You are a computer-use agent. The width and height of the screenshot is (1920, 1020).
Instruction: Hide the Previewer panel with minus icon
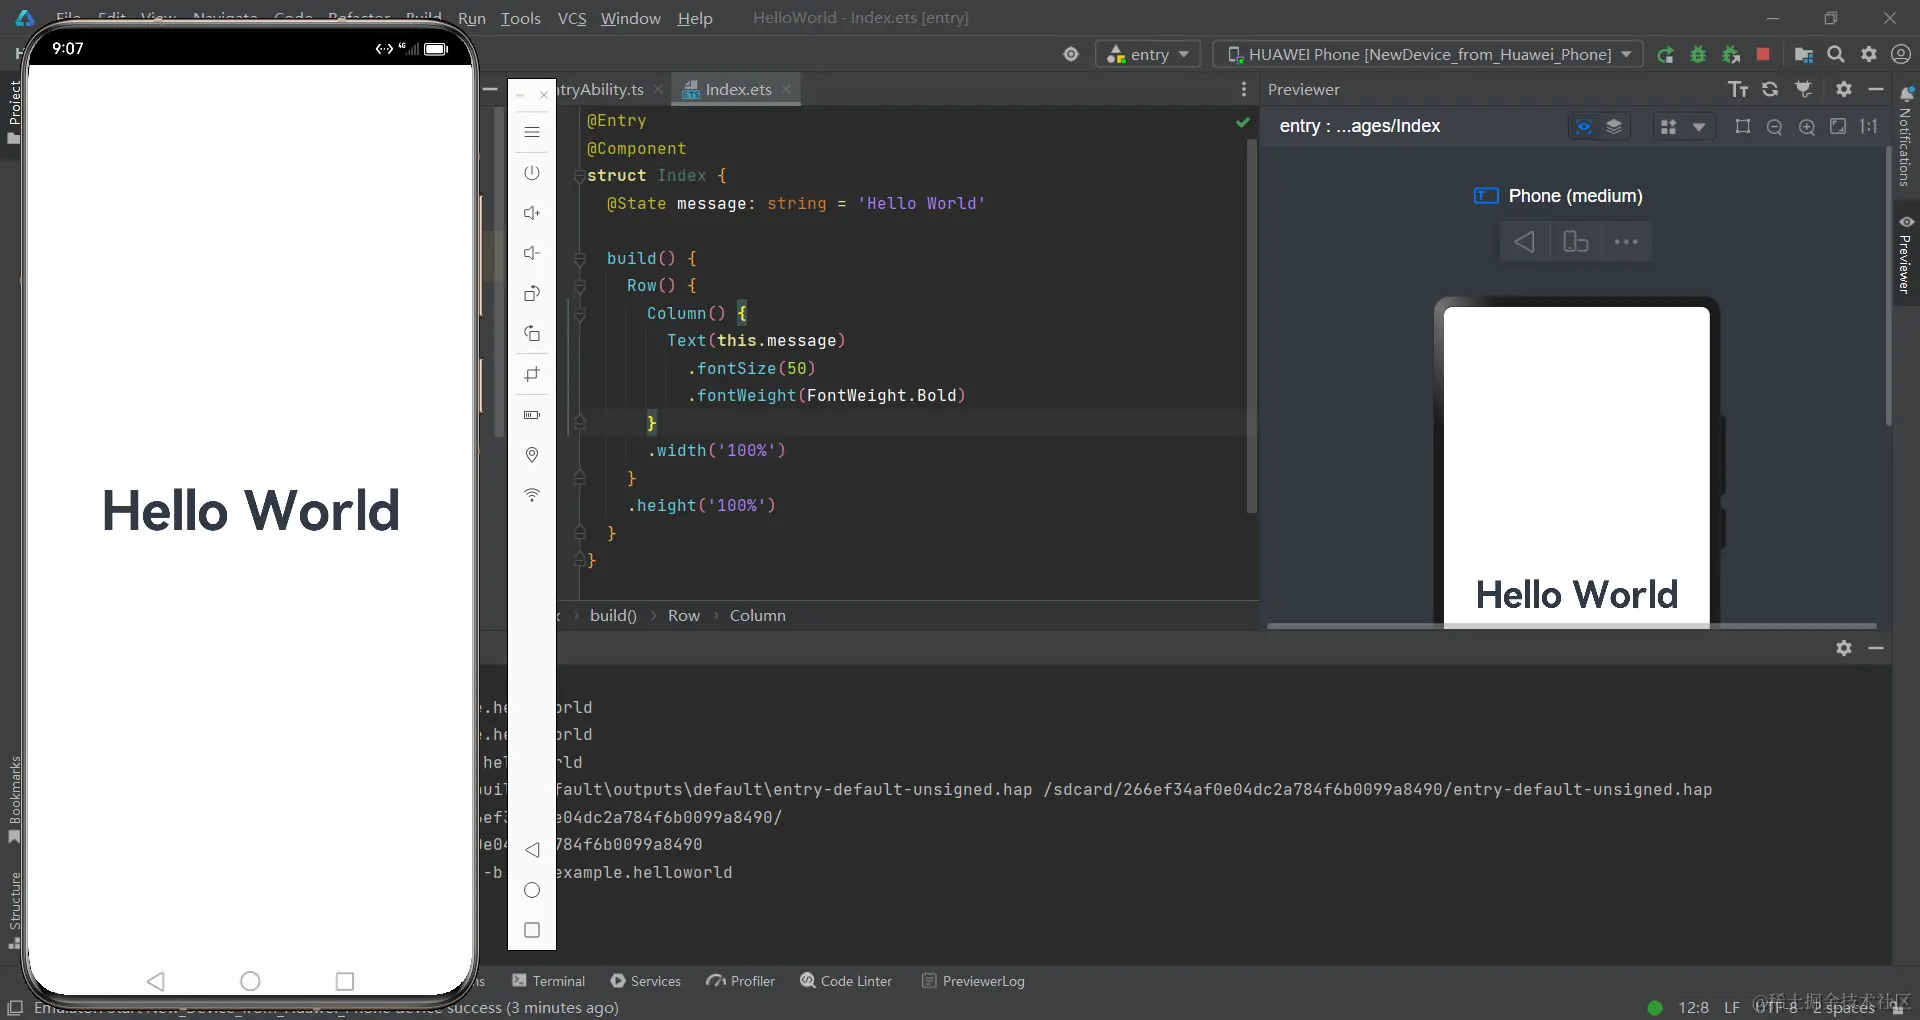tap(1876, 89)
